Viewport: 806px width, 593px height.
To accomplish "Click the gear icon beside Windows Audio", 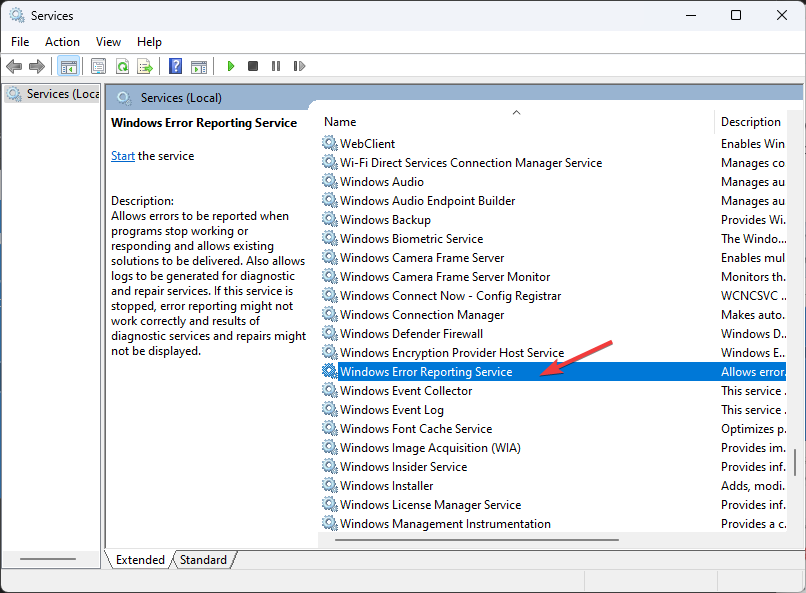I will point(329,181).
